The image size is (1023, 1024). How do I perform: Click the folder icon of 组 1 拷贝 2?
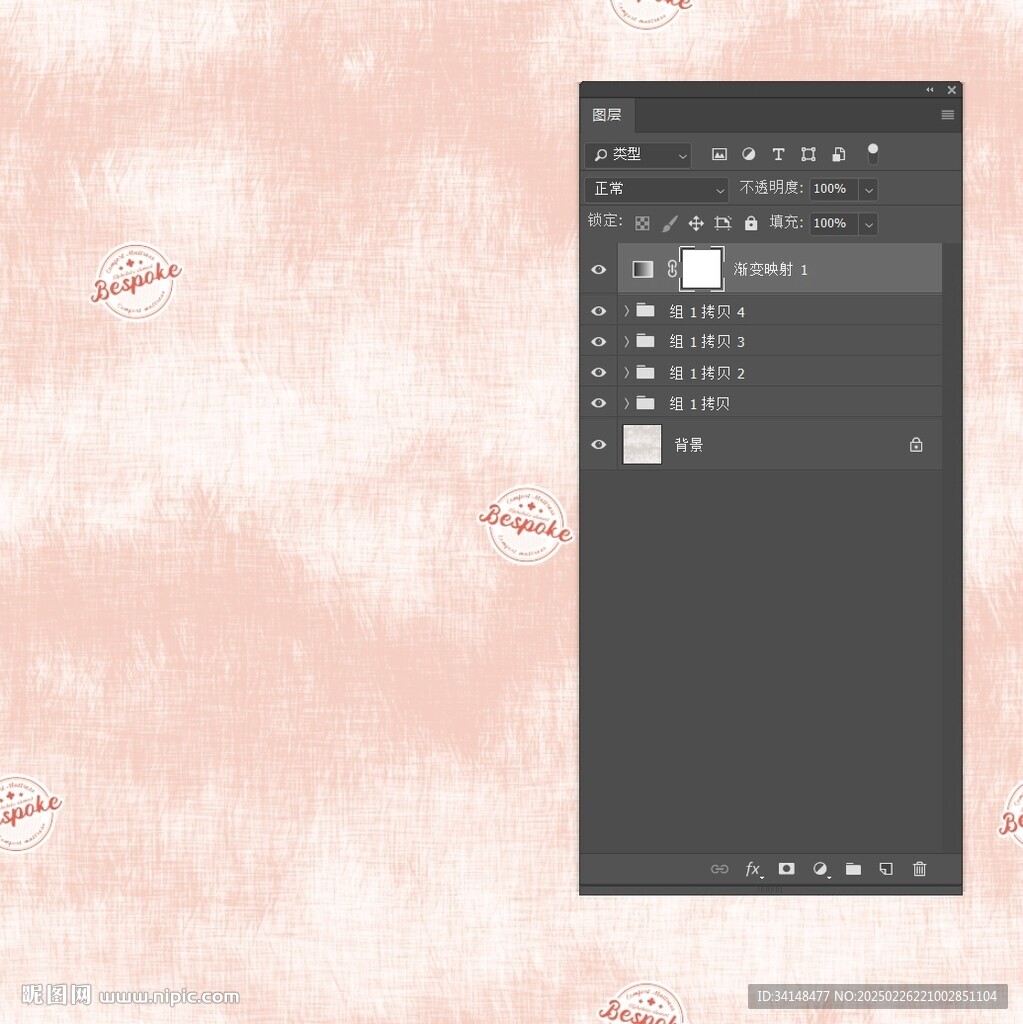point(645,372)
